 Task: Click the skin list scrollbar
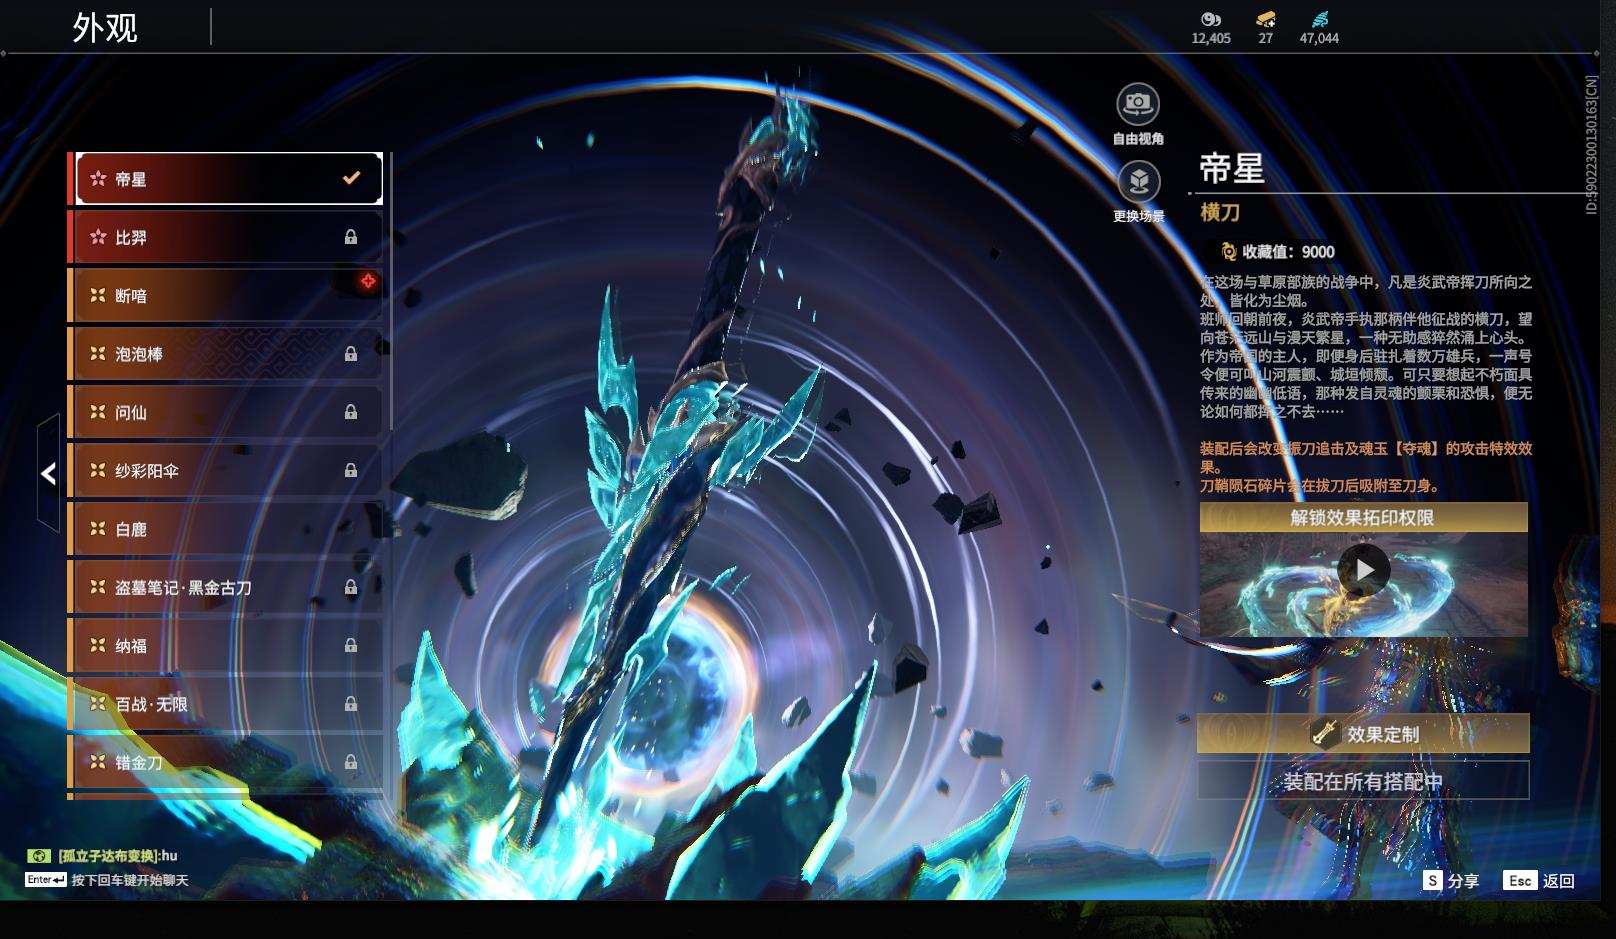point(390,290)
